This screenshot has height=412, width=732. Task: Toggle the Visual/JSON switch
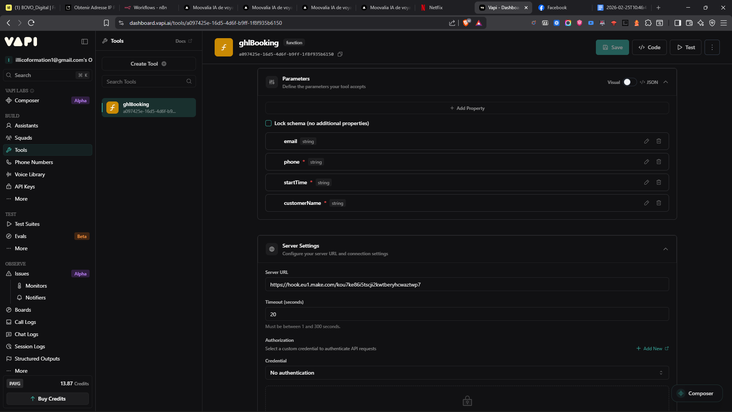point(629,82)
